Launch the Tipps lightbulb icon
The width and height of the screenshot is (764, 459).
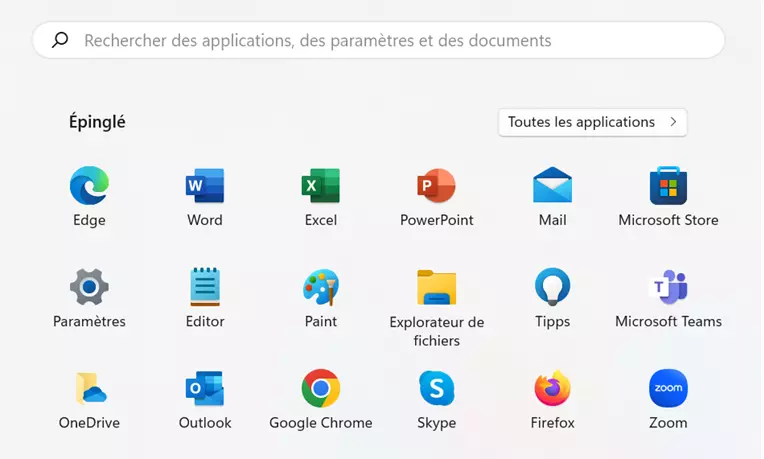pos(552,287)
